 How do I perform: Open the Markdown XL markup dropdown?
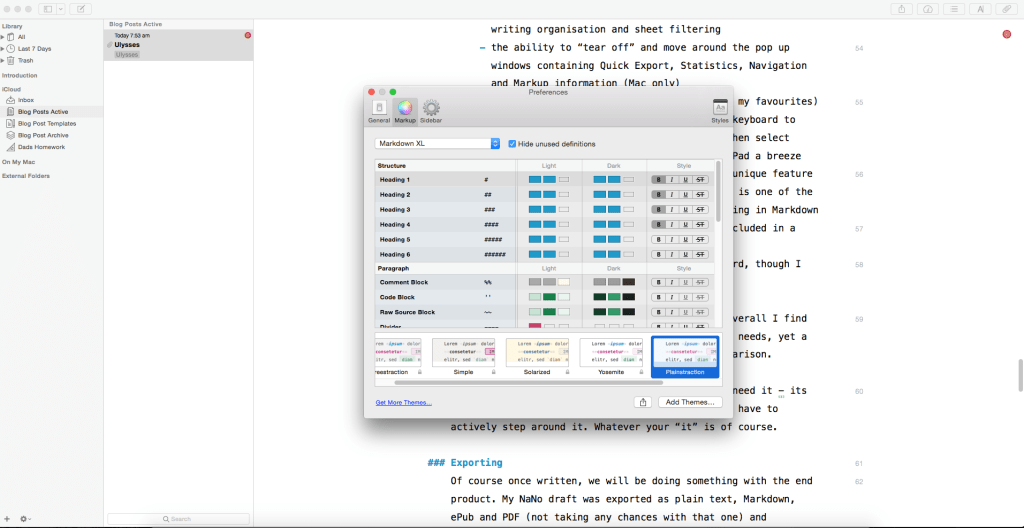[x=438, y=144]
